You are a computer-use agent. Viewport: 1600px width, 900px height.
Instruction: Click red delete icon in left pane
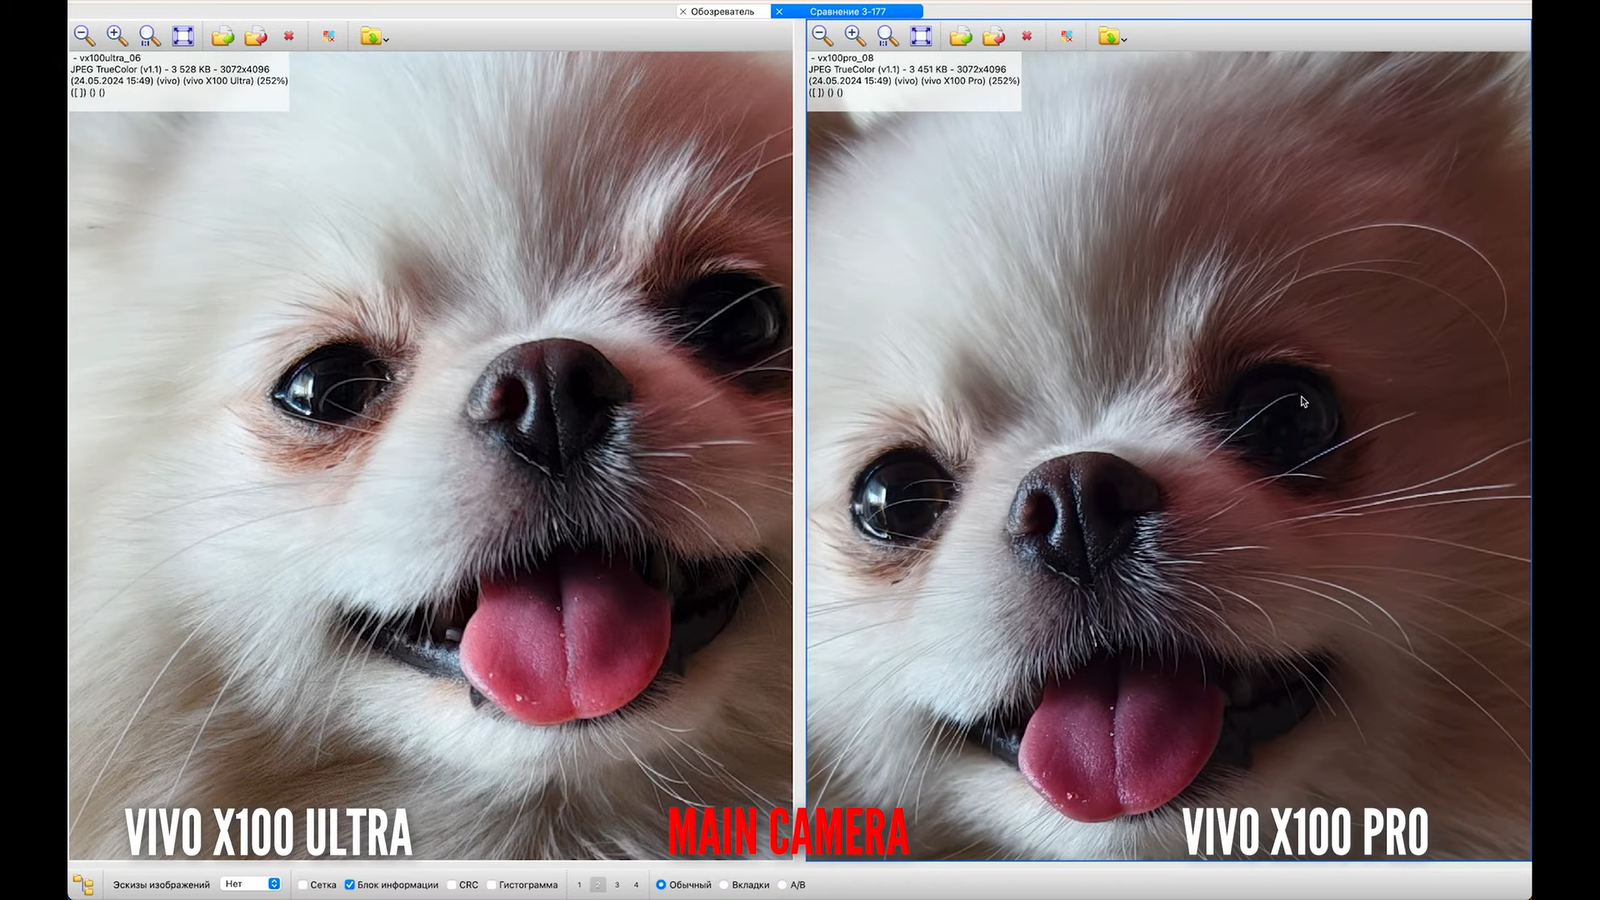coord(289,36)
